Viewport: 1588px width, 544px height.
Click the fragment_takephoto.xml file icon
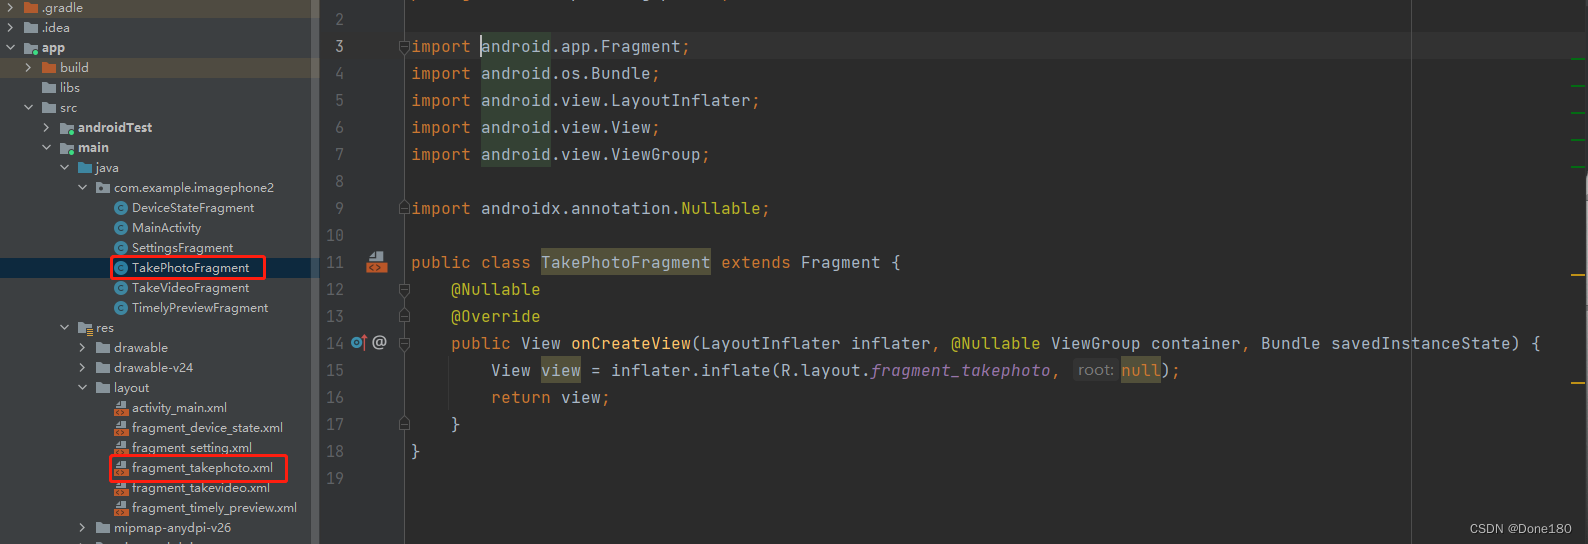coord(121,468)
